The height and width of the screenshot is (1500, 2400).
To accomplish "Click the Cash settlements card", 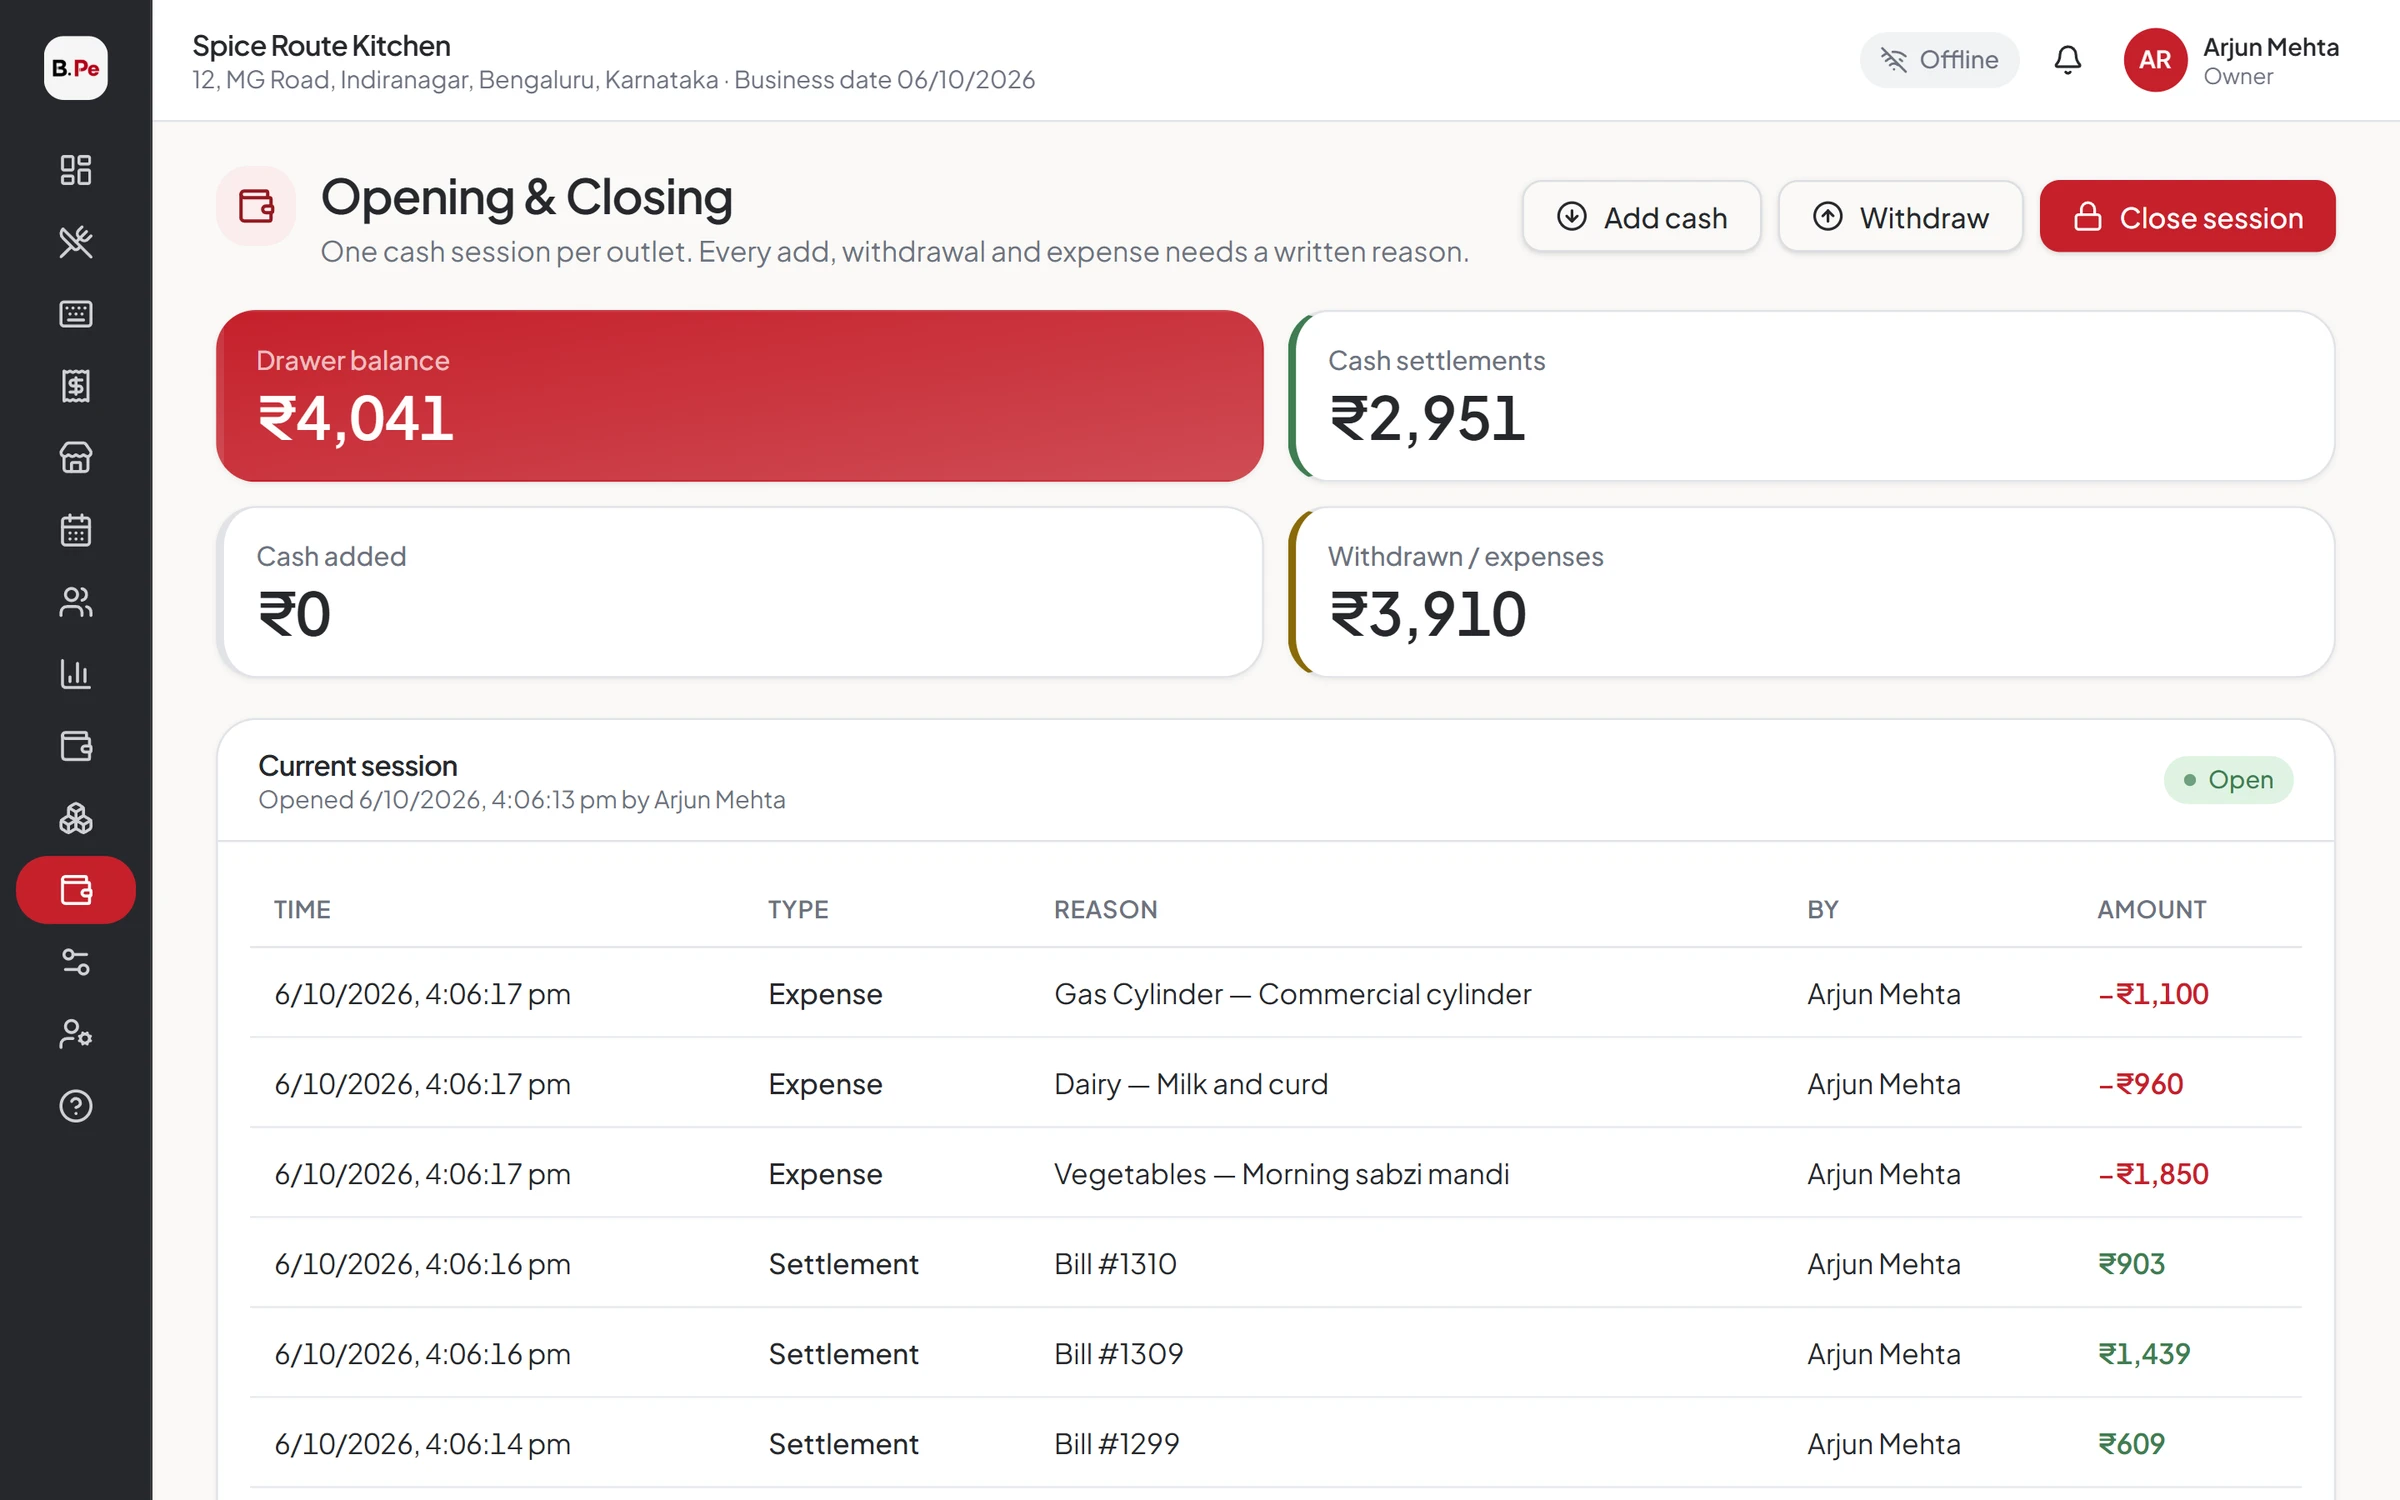I will [1811, 396].
